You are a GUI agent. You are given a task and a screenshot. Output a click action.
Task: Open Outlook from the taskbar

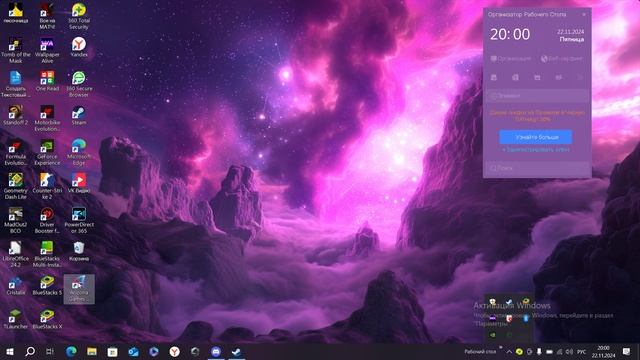click(x=133, y=351)
